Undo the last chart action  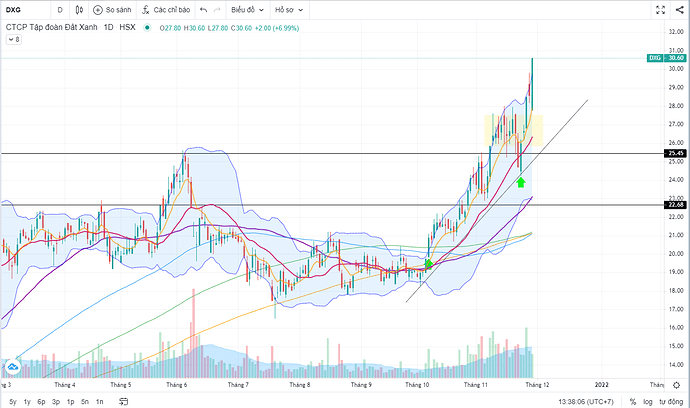203,10
